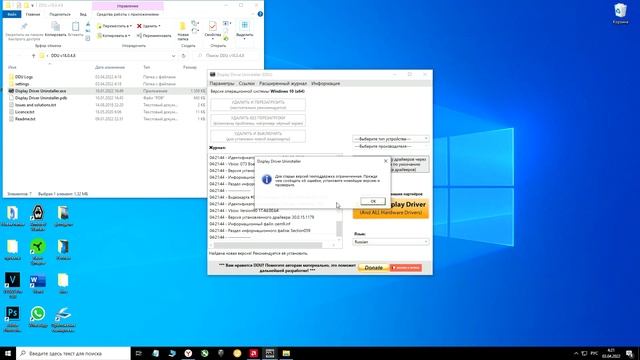The image size is (640, 360).
Task: Open the Файл tab in File Explorer
Action: [12, 14]
